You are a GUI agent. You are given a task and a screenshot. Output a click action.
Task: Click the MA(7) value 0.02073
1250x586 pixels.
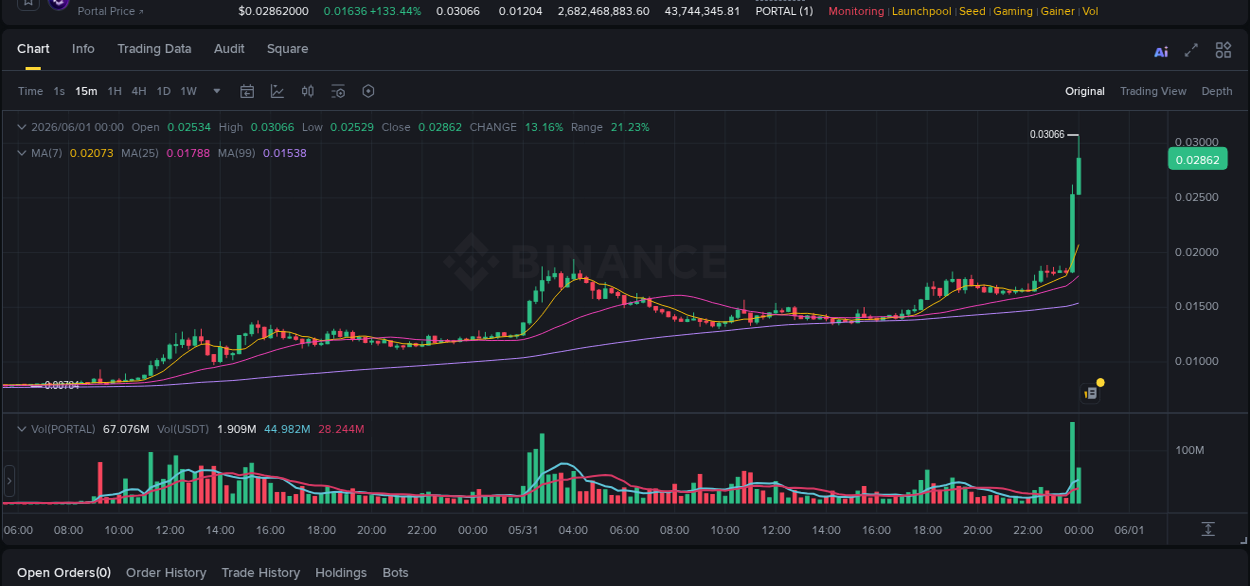[x=91, y=153]
